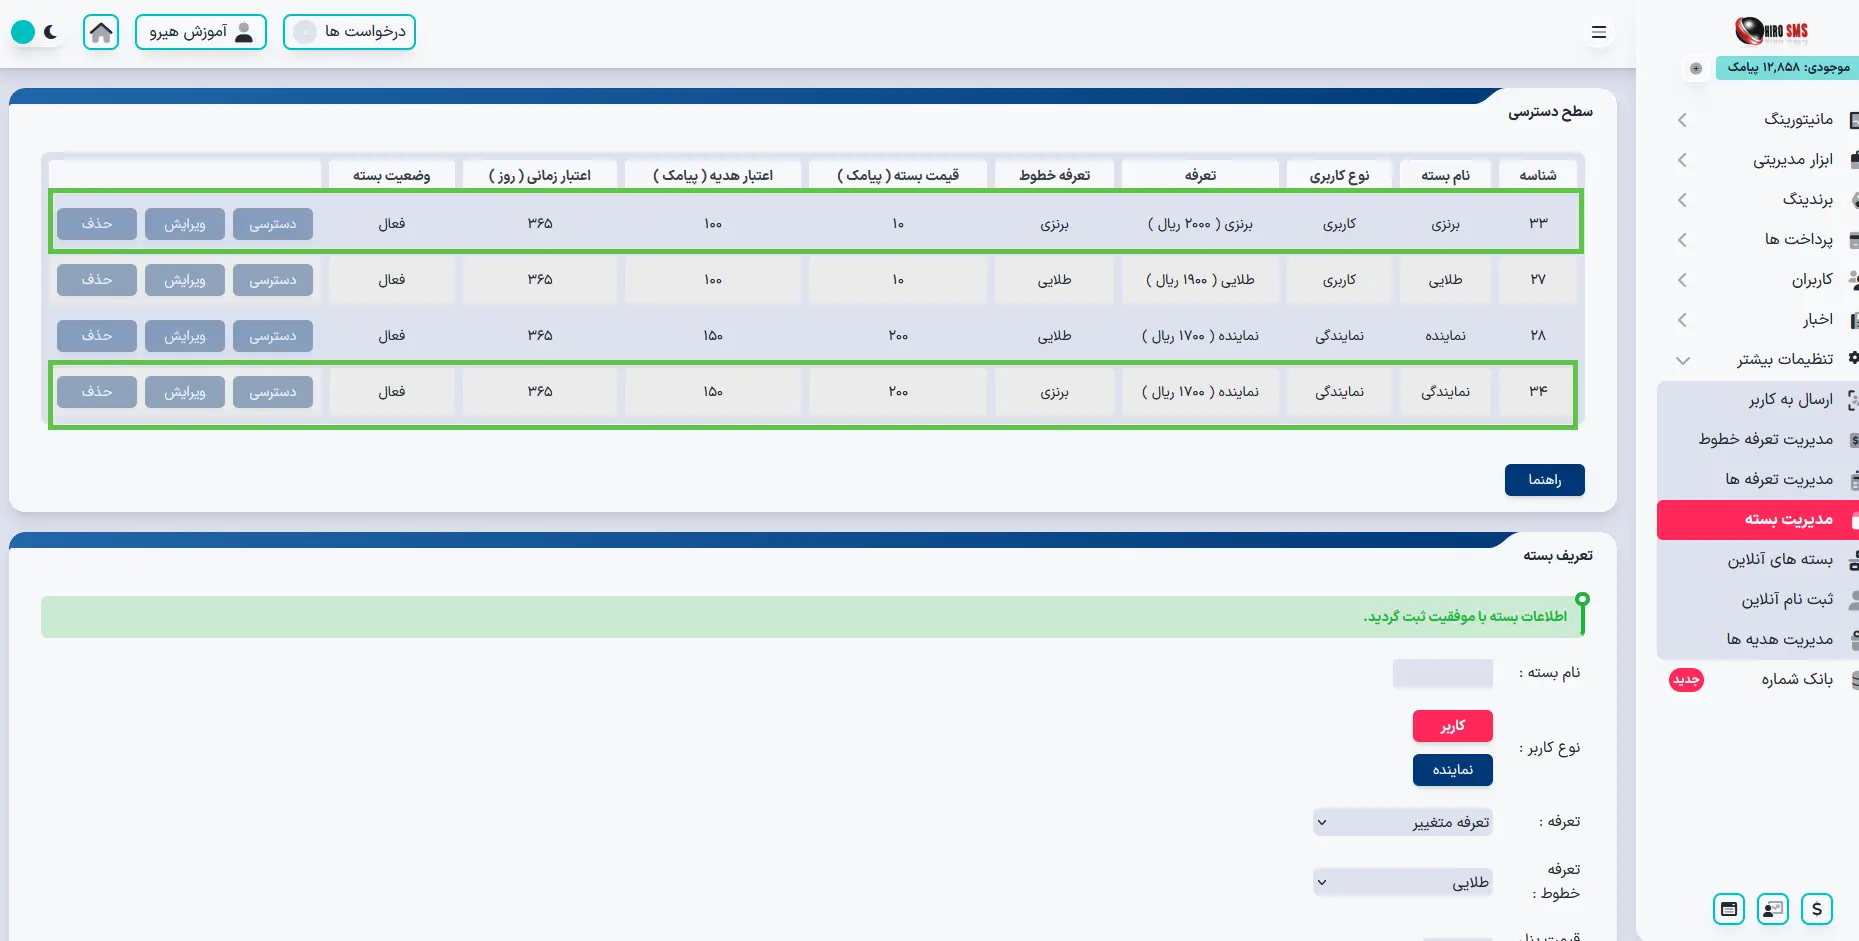The image size is (1859, 941).
Task: Open بسته های آنلاین in the sidebar
Action: tap(1779, 559)
